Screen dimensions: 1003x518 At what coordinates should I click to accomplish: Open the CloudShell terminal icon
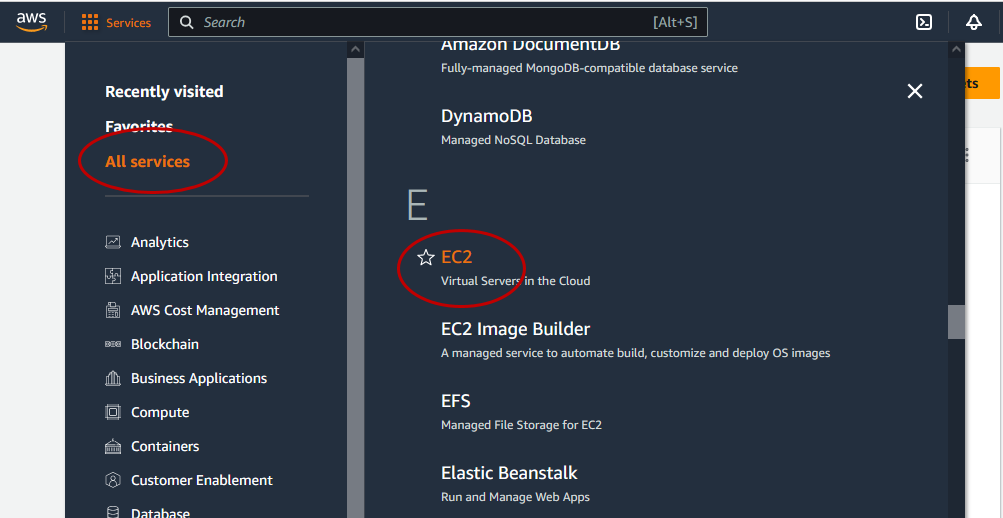924,22
